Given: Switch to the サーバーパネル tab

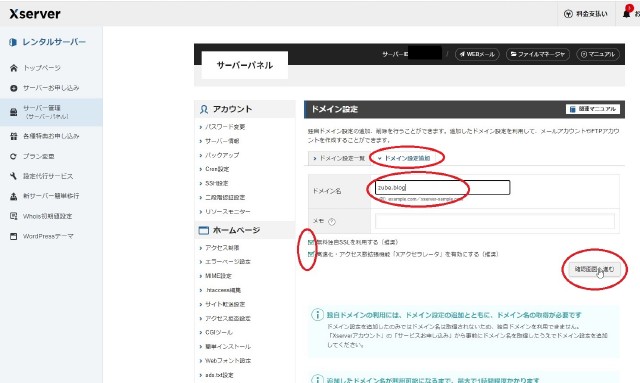Looking at the screenshot, I should pyautogui.click(x=244, y=65).
